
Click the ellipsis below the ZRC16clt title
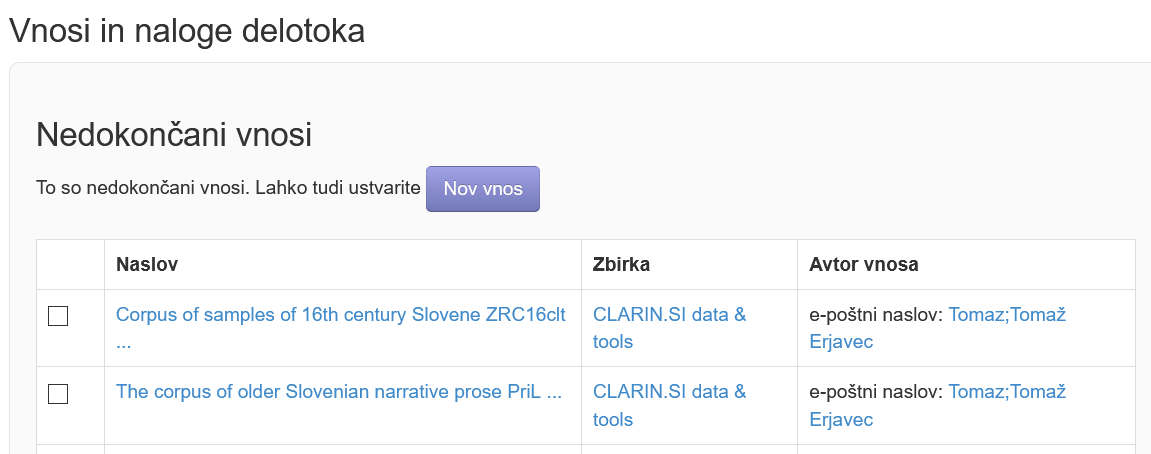coord(123,343)
